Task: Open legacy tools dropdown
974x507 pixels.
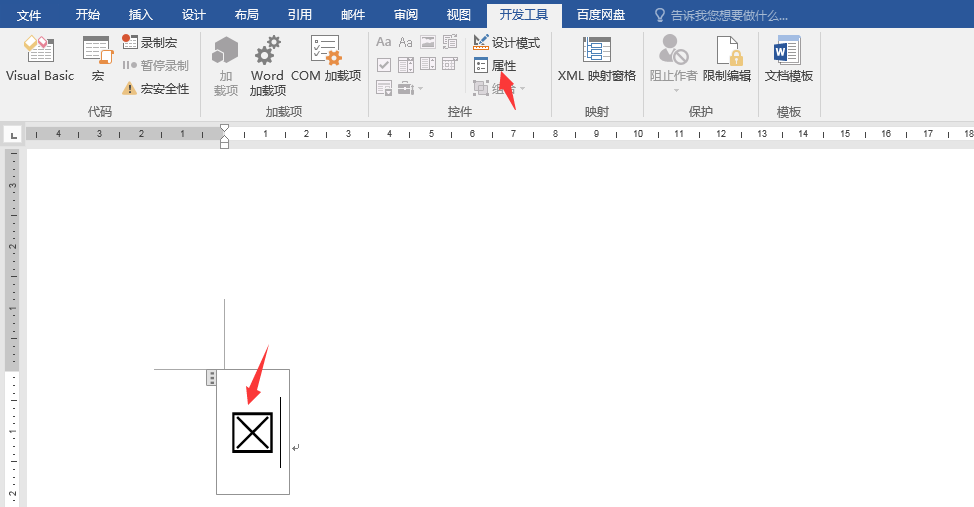Action: click(x=411, y=88)
